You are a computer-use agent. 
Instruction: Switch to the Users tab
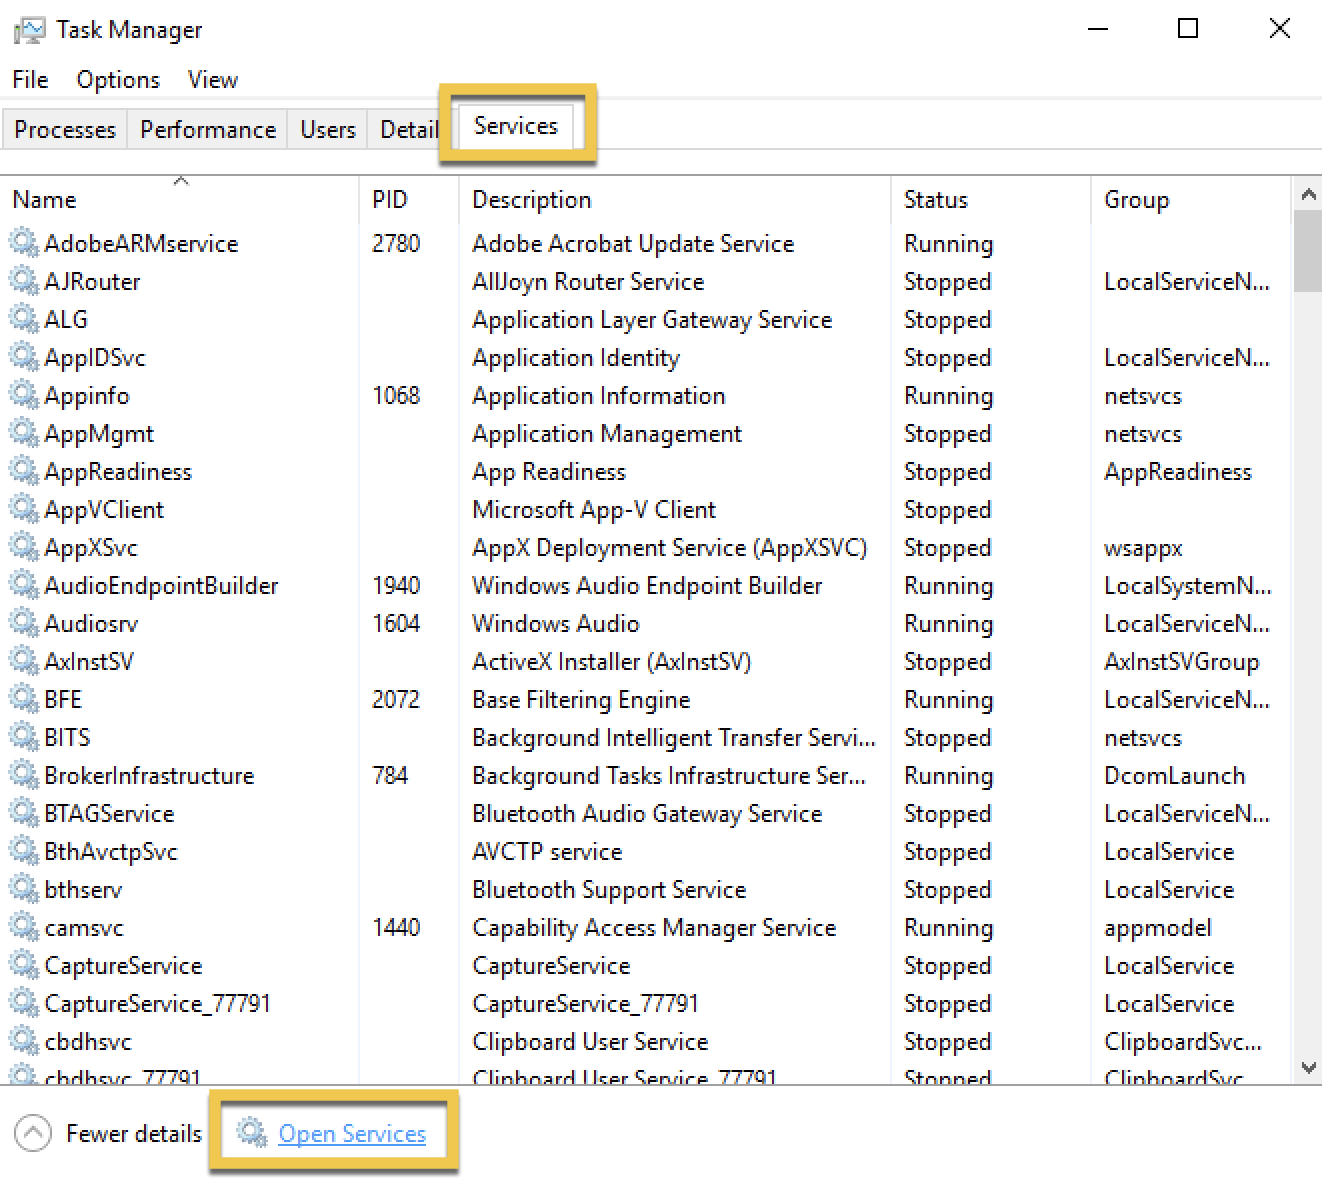(328, 130)
